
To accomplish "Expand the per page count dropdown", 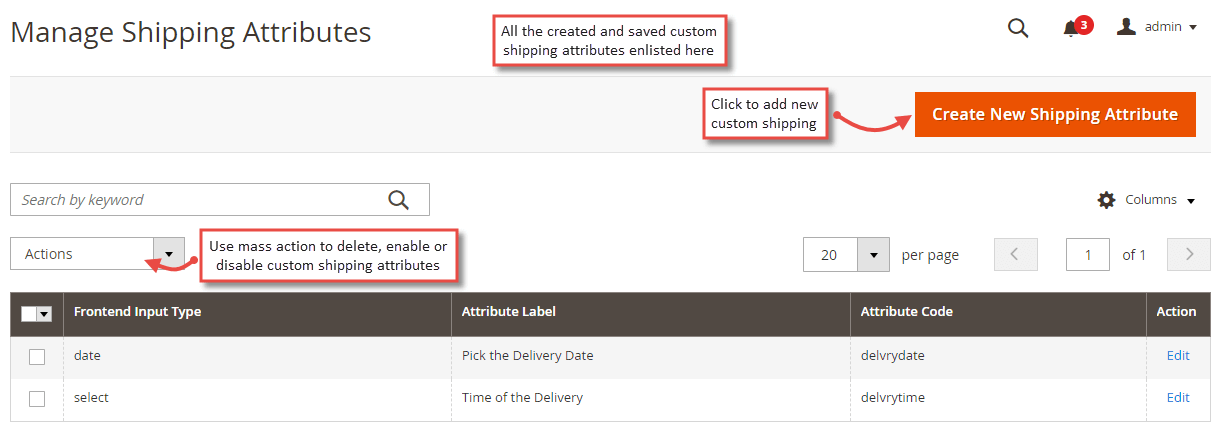I will pyautogui.click(x=846, y=255).
